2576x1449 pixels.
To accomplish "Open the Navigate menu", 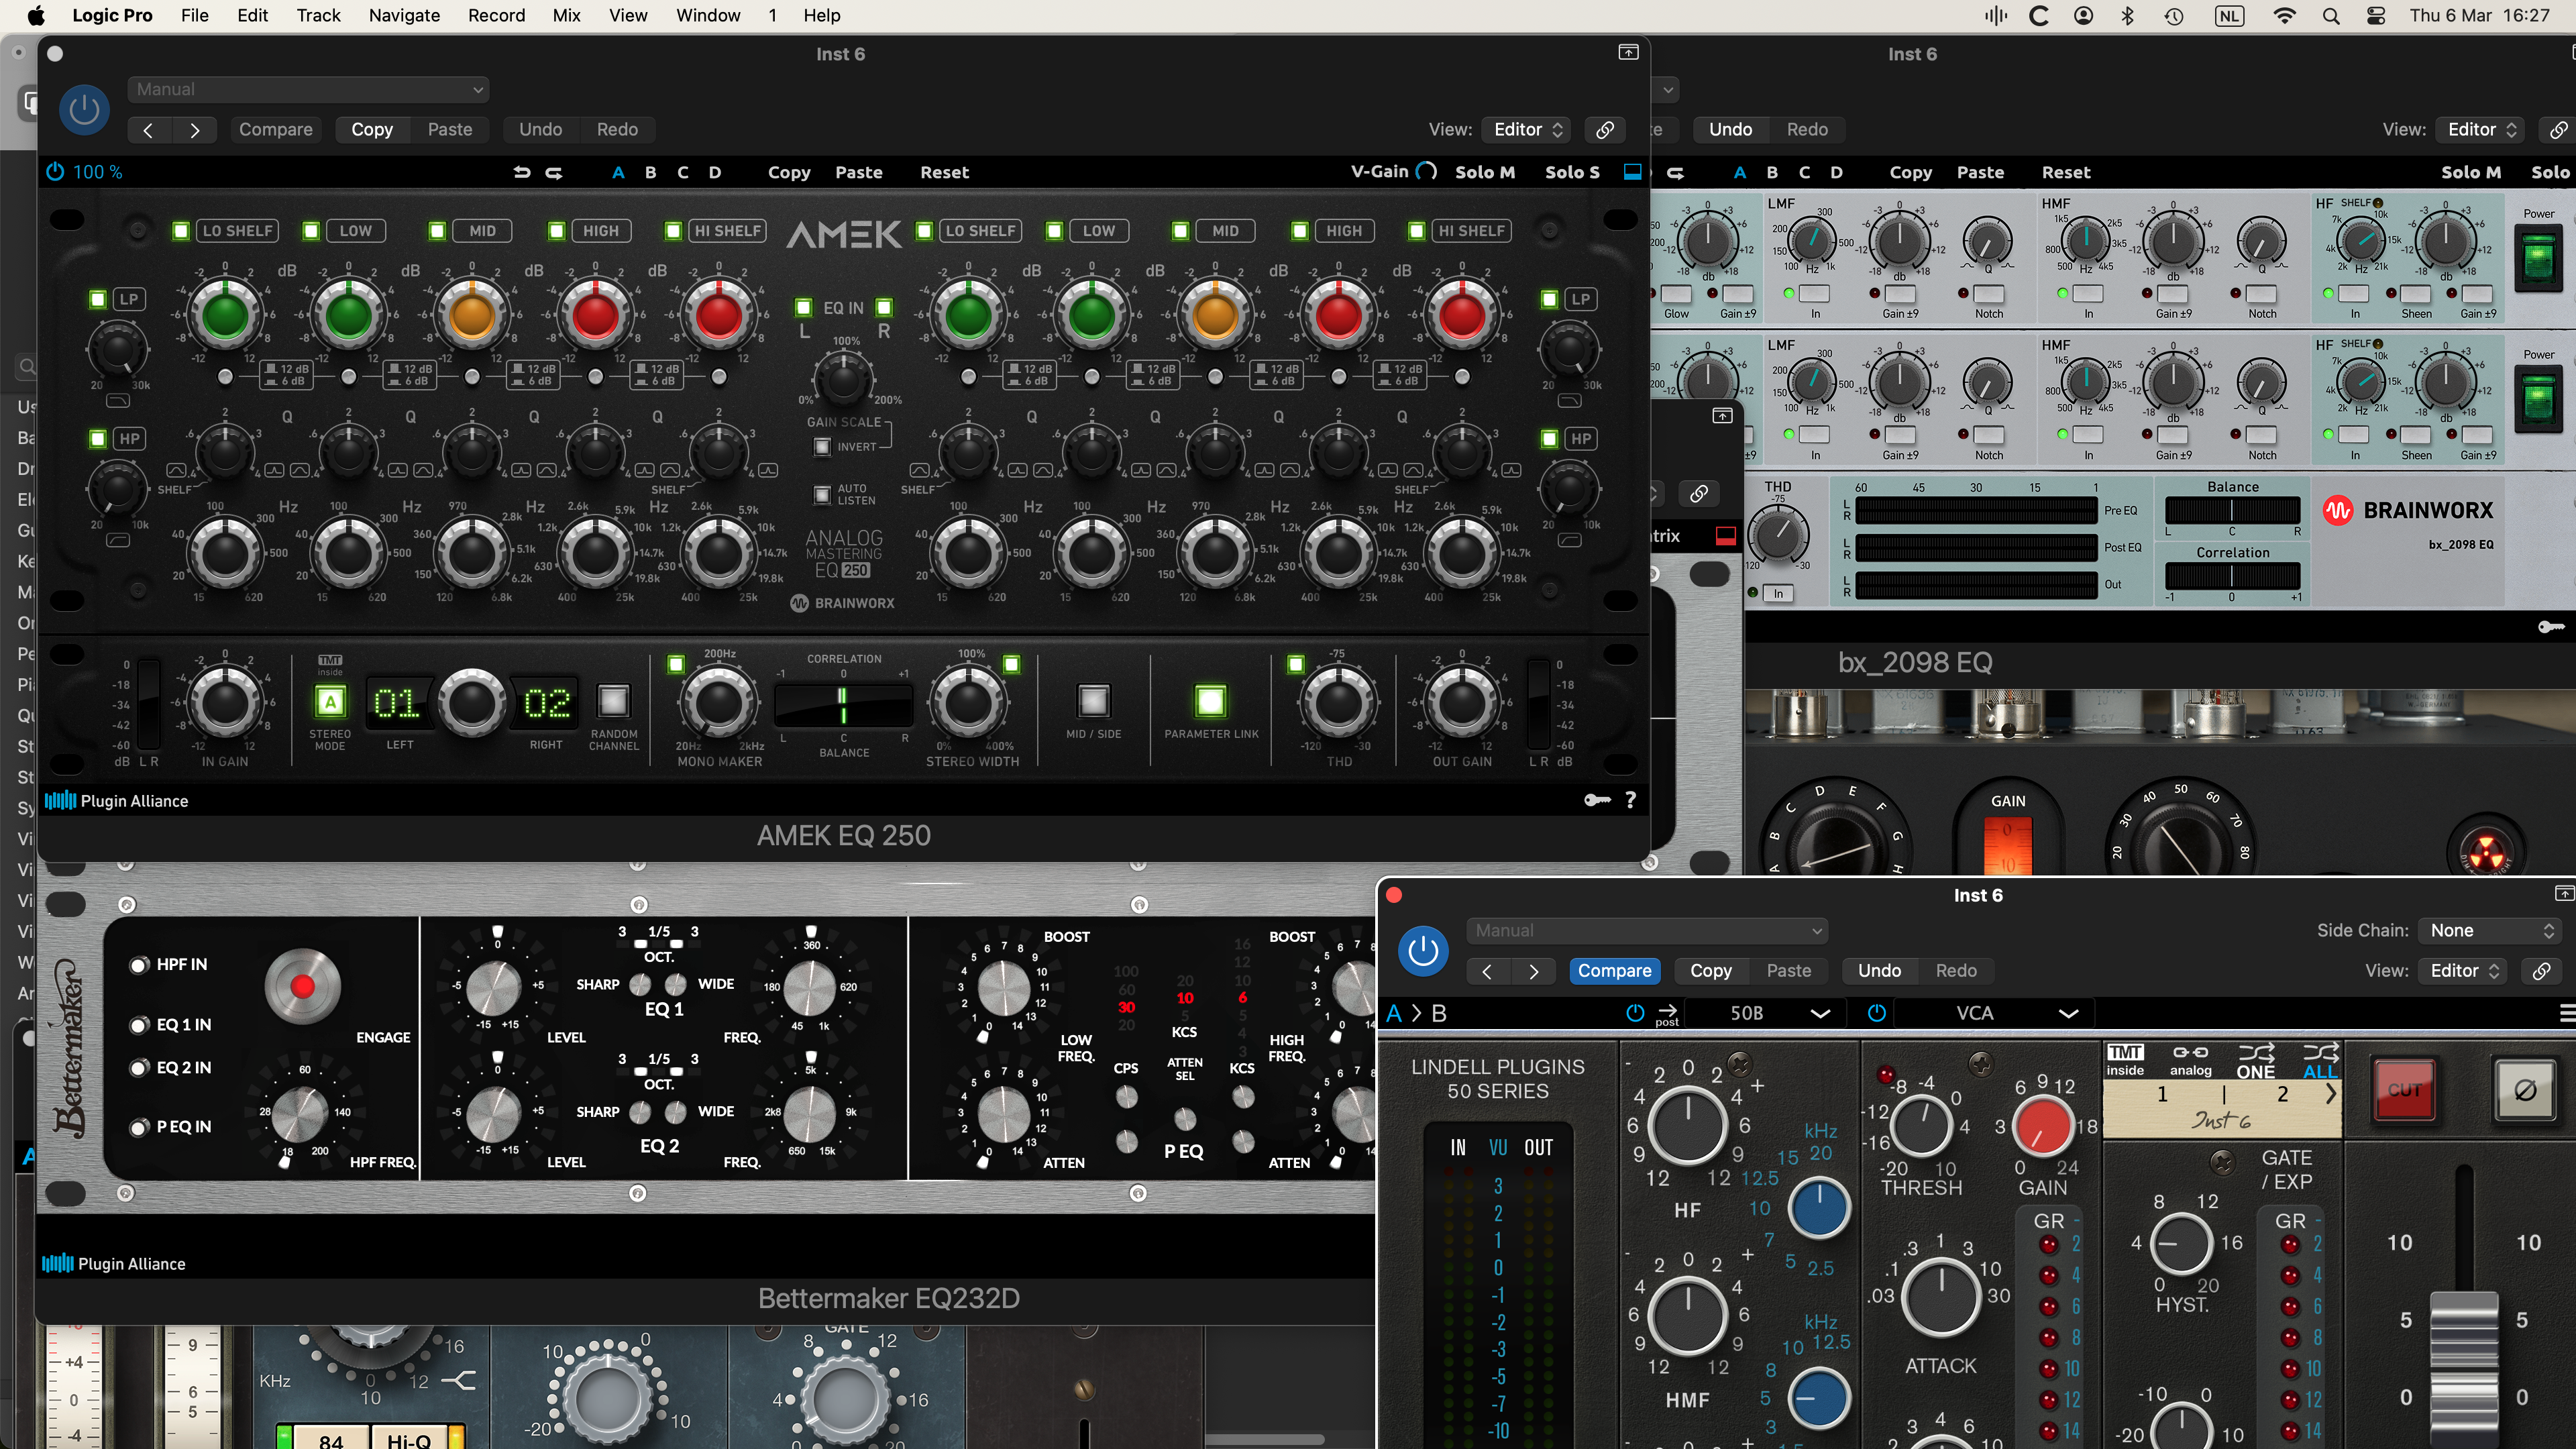I will [x=404, y=16].
